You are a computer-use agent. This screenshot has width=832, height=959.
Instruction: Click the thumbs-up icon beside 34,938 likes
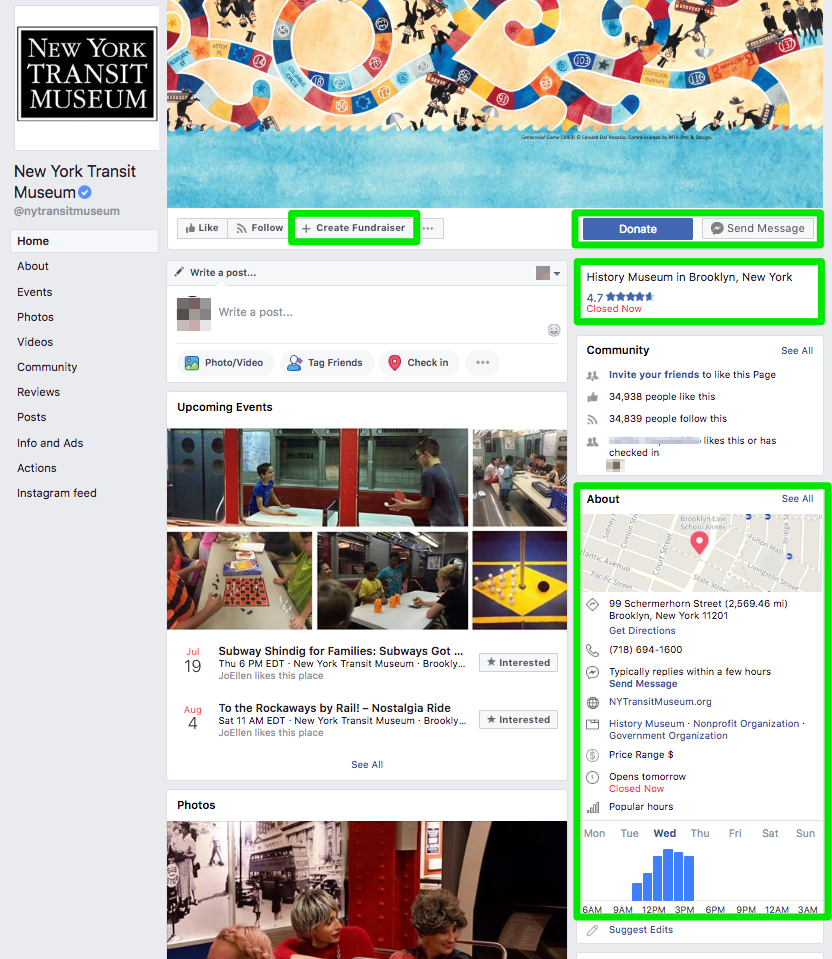592,397
